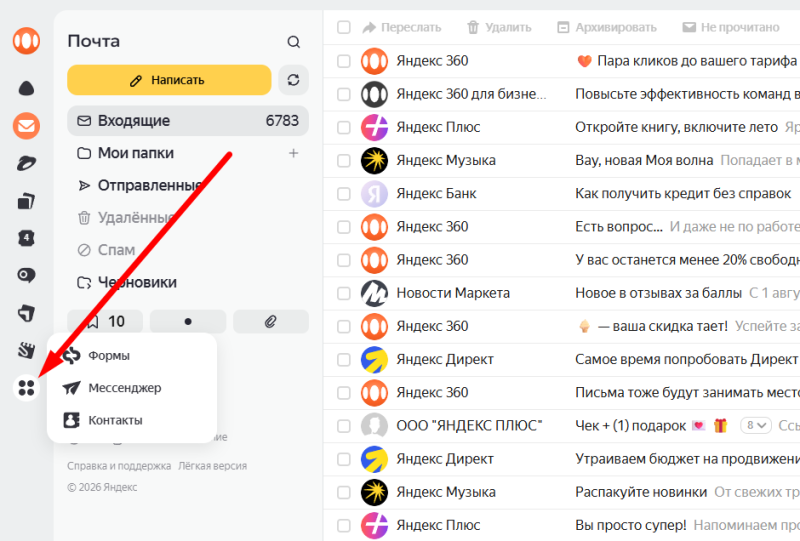The height and width of the screenshot is (541, 800).
Task: Click Удалить in the toolbar
Action: click(x=499, y=27)
